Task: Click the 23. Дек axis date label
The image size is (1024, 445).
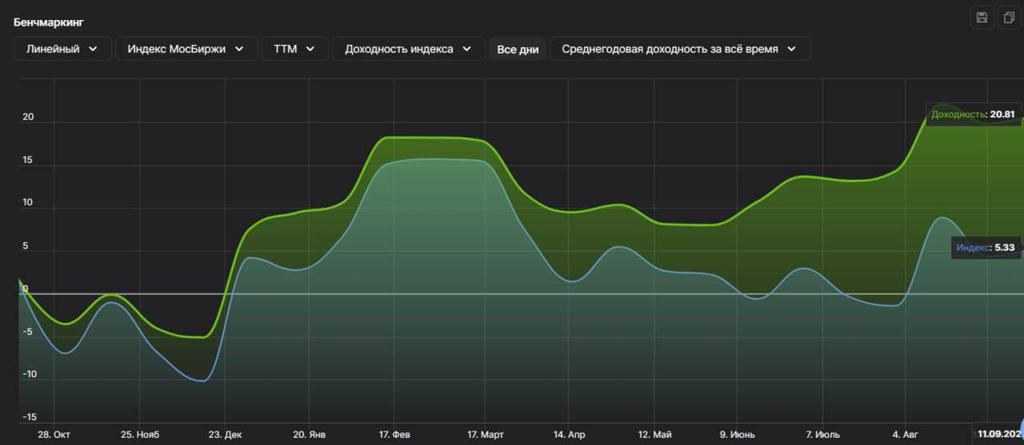Action: tap(225, 435)
